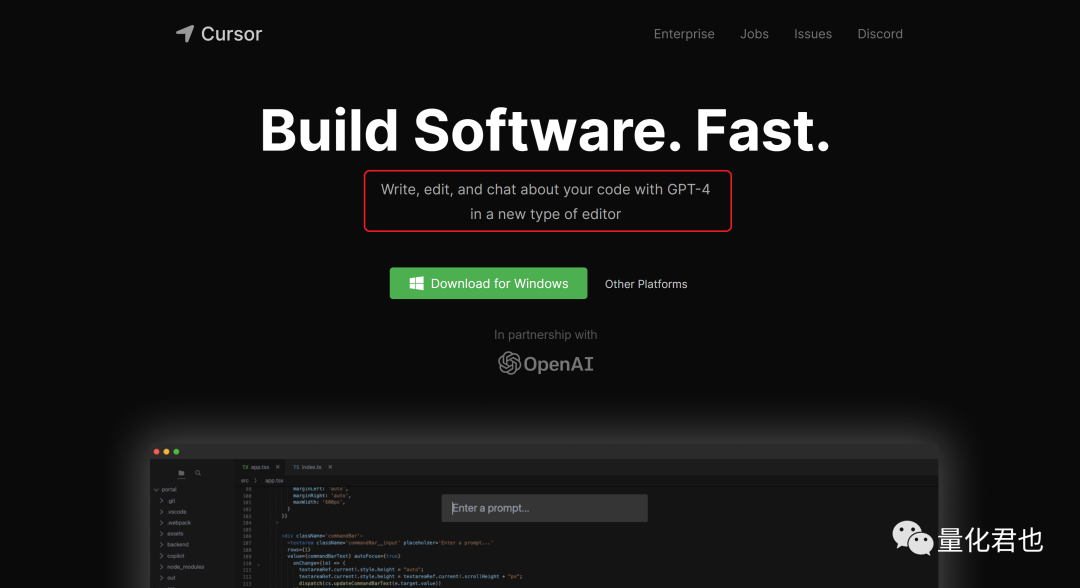Viewport: 1080px width, 588px height.
Task: Open the Issues nav link
Action: click(813, 34)
